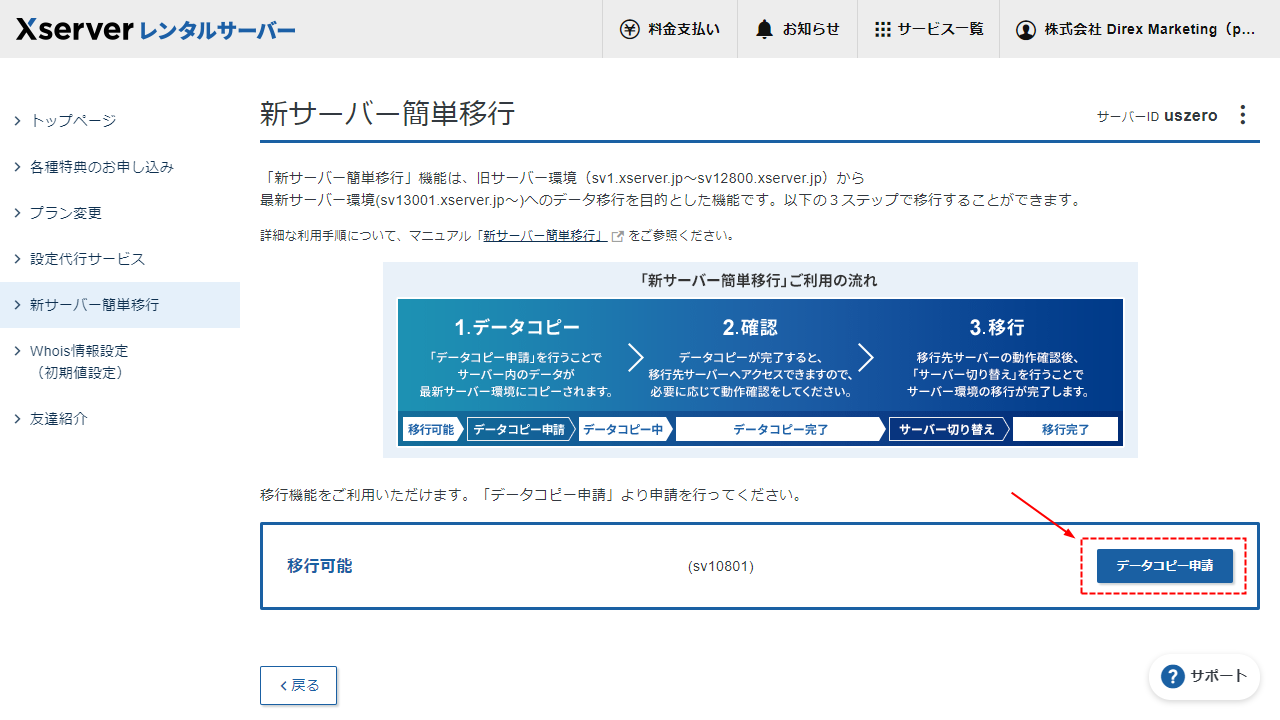This screenshot has height=720, width=1280.
Task: Expand chevron next to 友達紹介
Action: 17,418
